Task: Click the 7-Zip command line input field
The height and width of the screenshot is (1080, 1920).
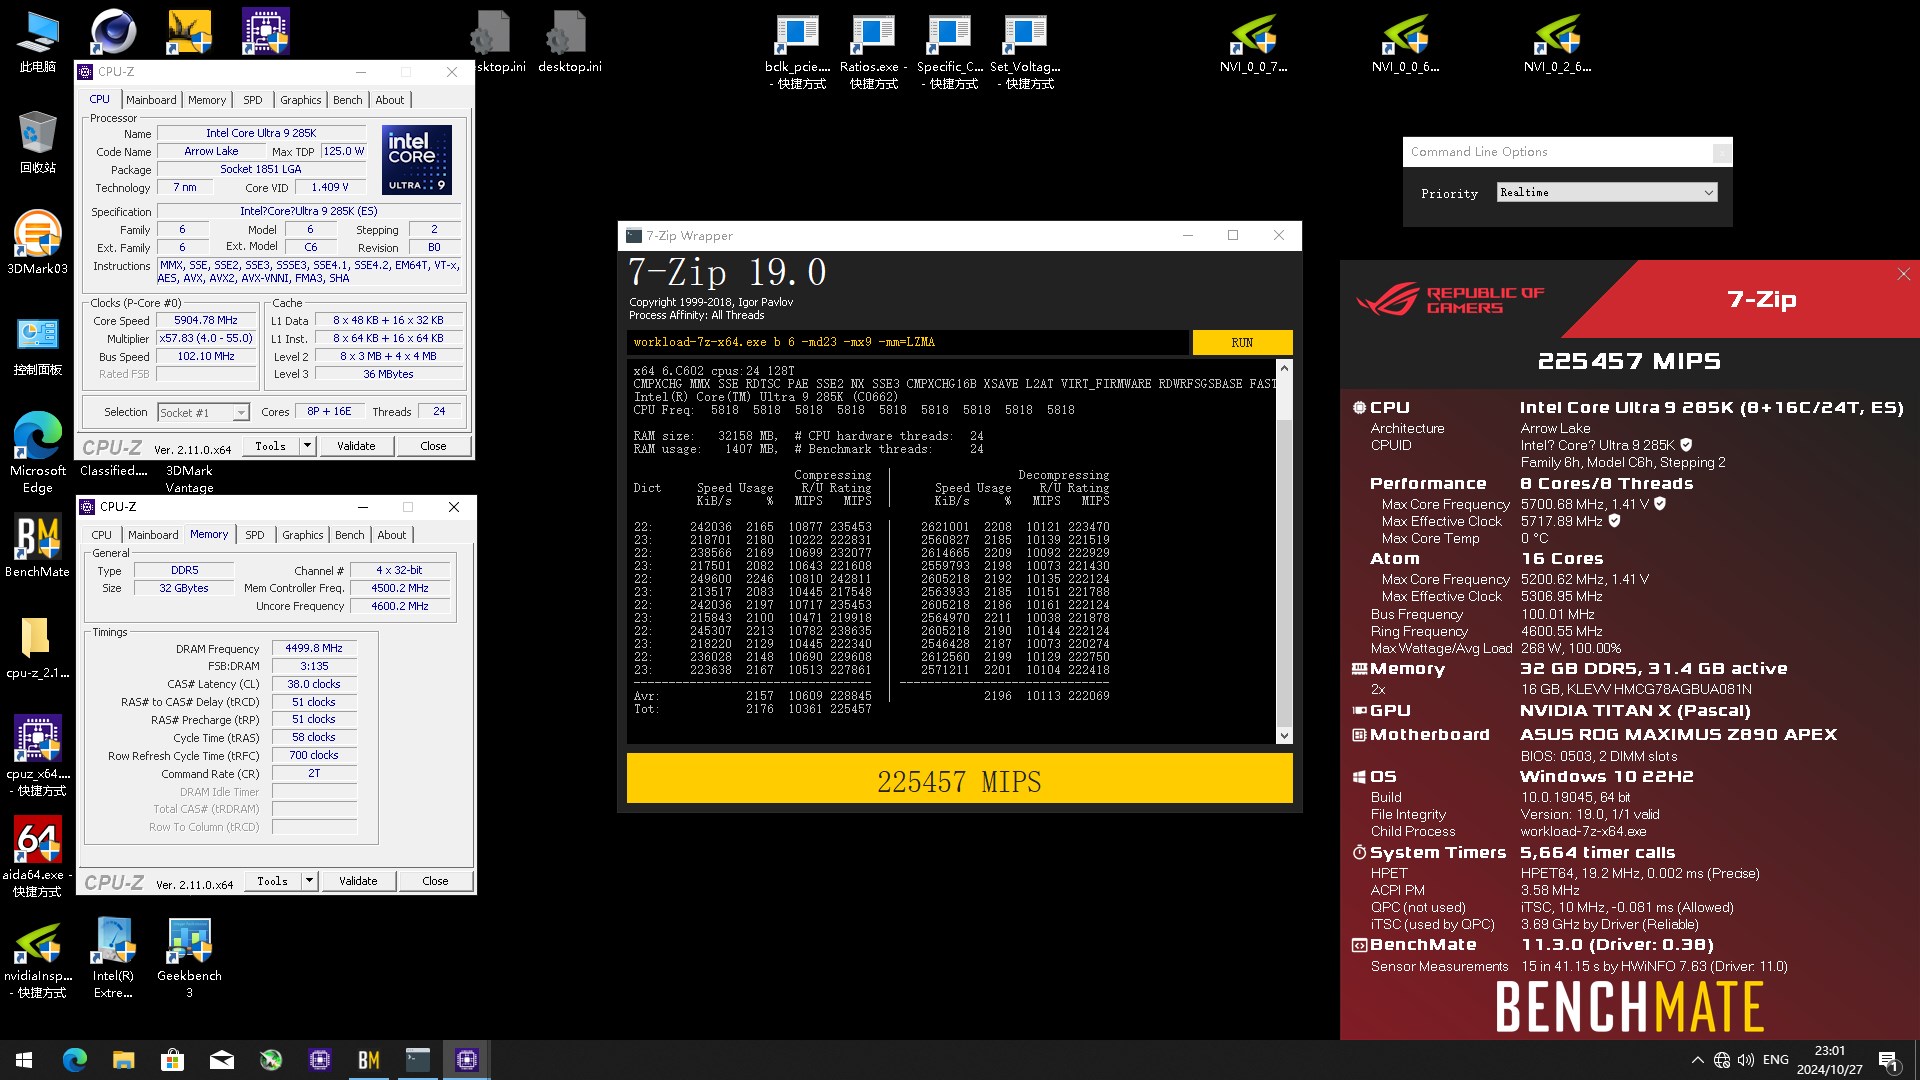Action: pos(908,342)
